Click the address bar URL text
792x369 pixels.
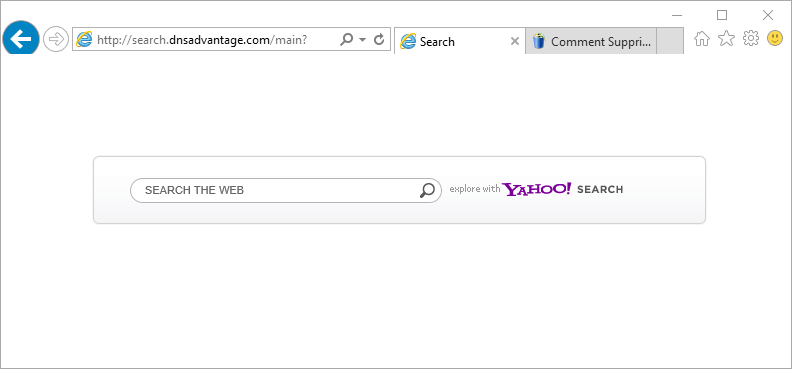(x=202, y=40)
